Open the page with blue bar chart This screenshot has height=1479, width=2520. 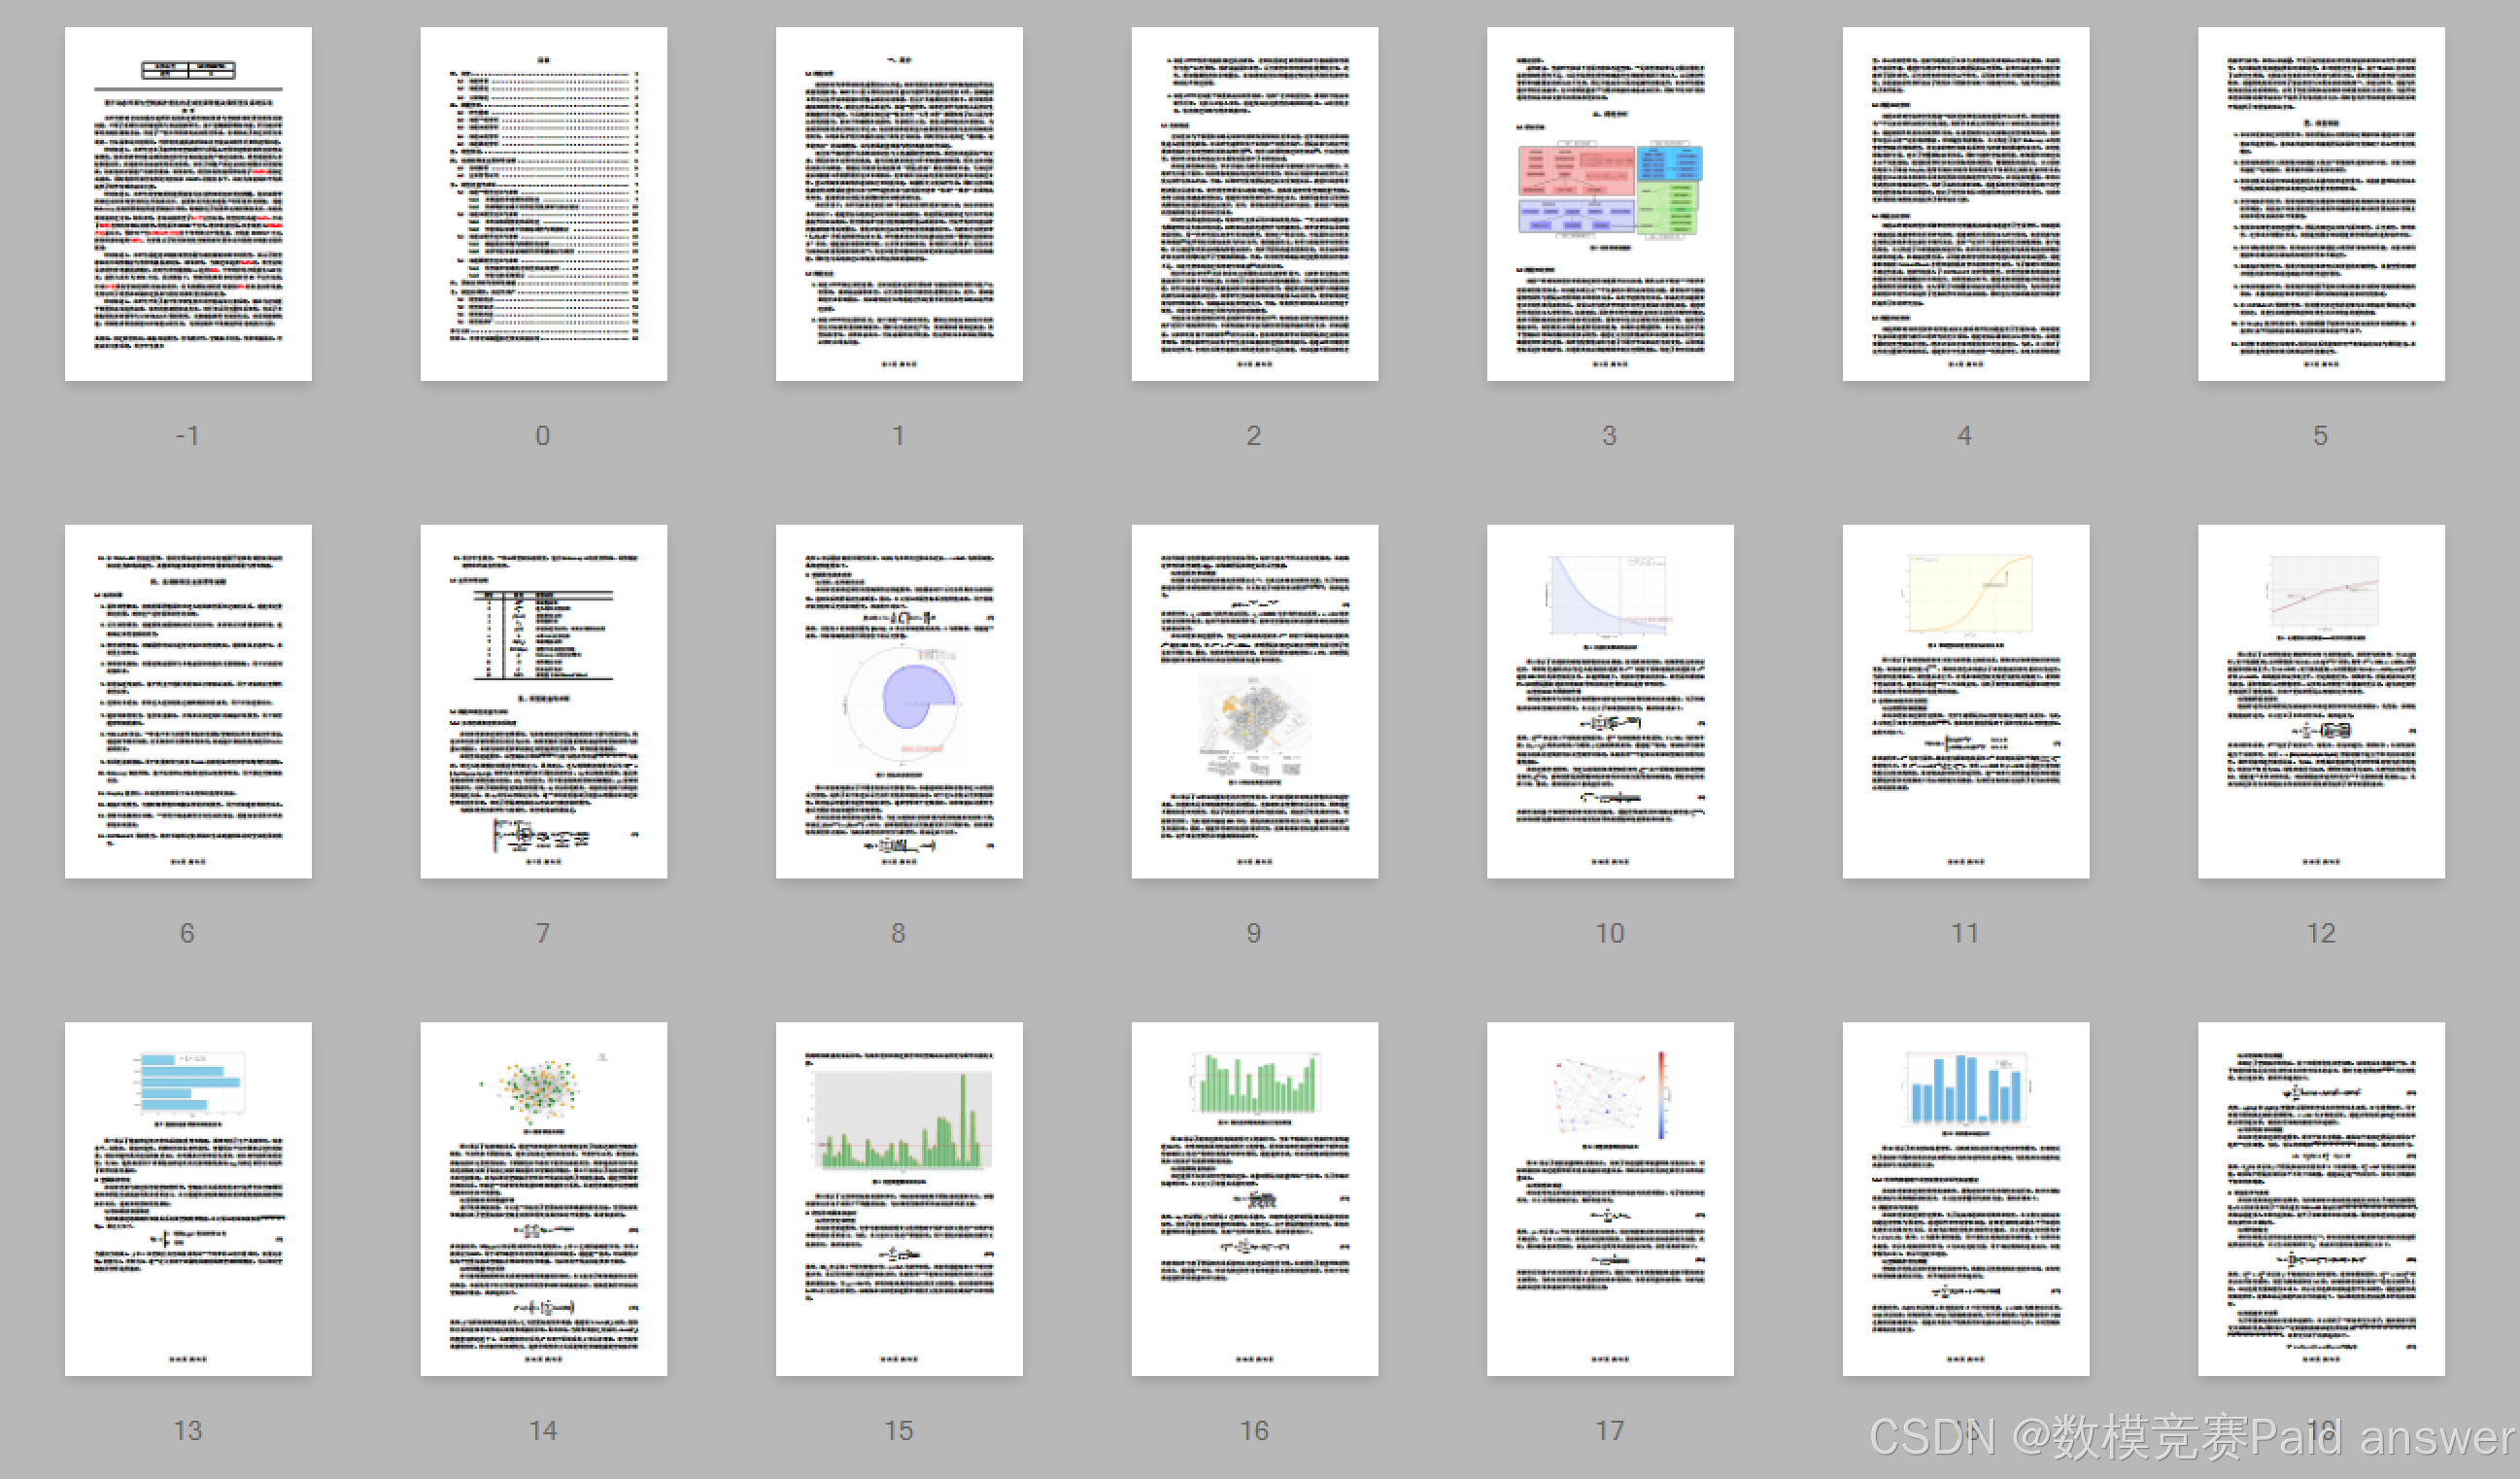click(1965, 1198)
